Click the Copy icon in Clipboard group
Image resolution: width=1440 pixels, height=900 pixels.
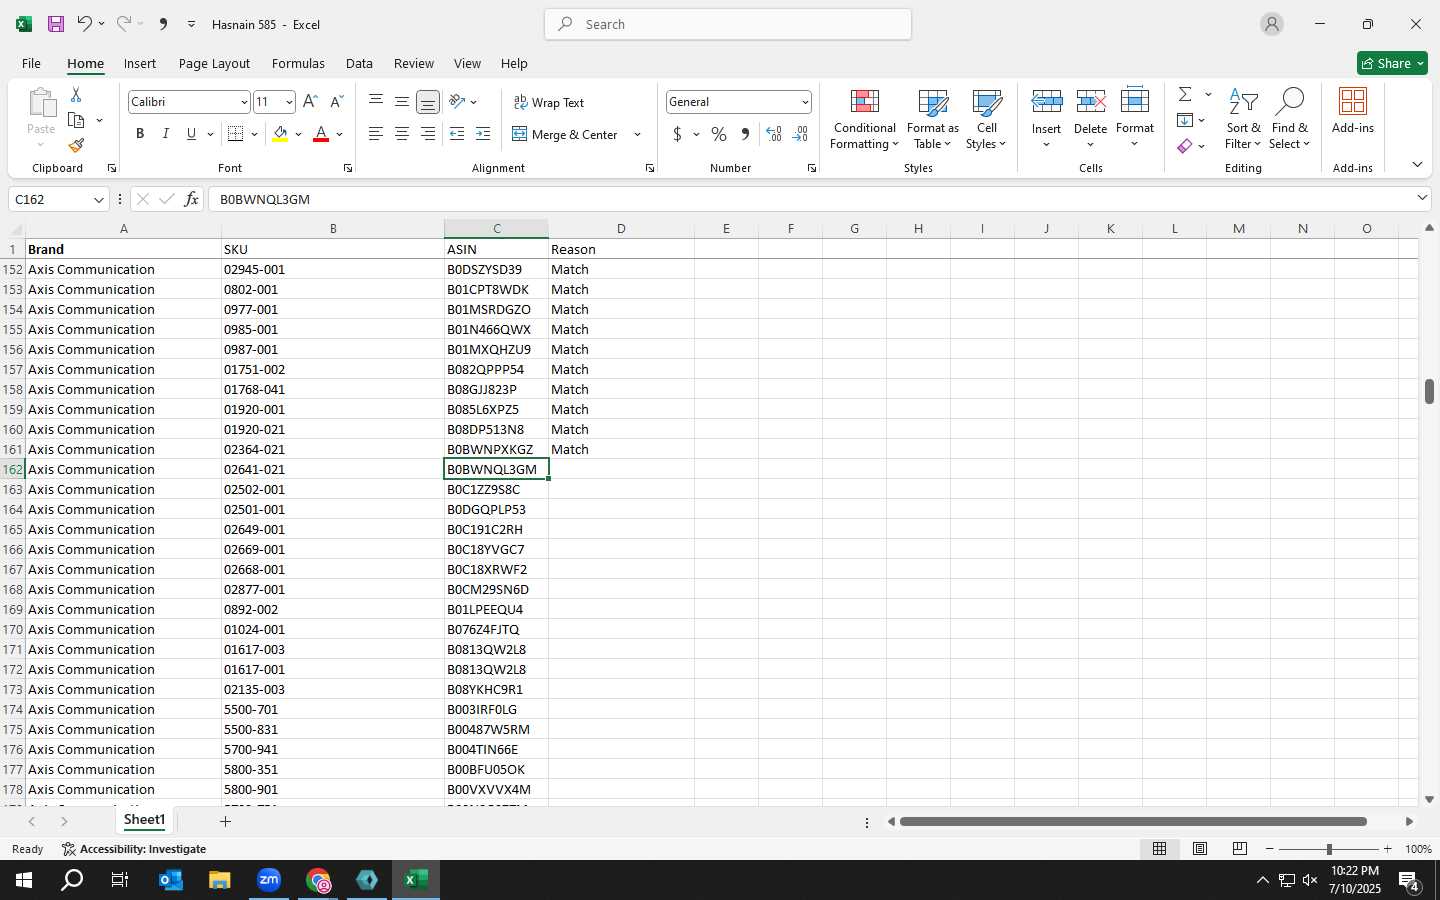[x=76, y=120]
